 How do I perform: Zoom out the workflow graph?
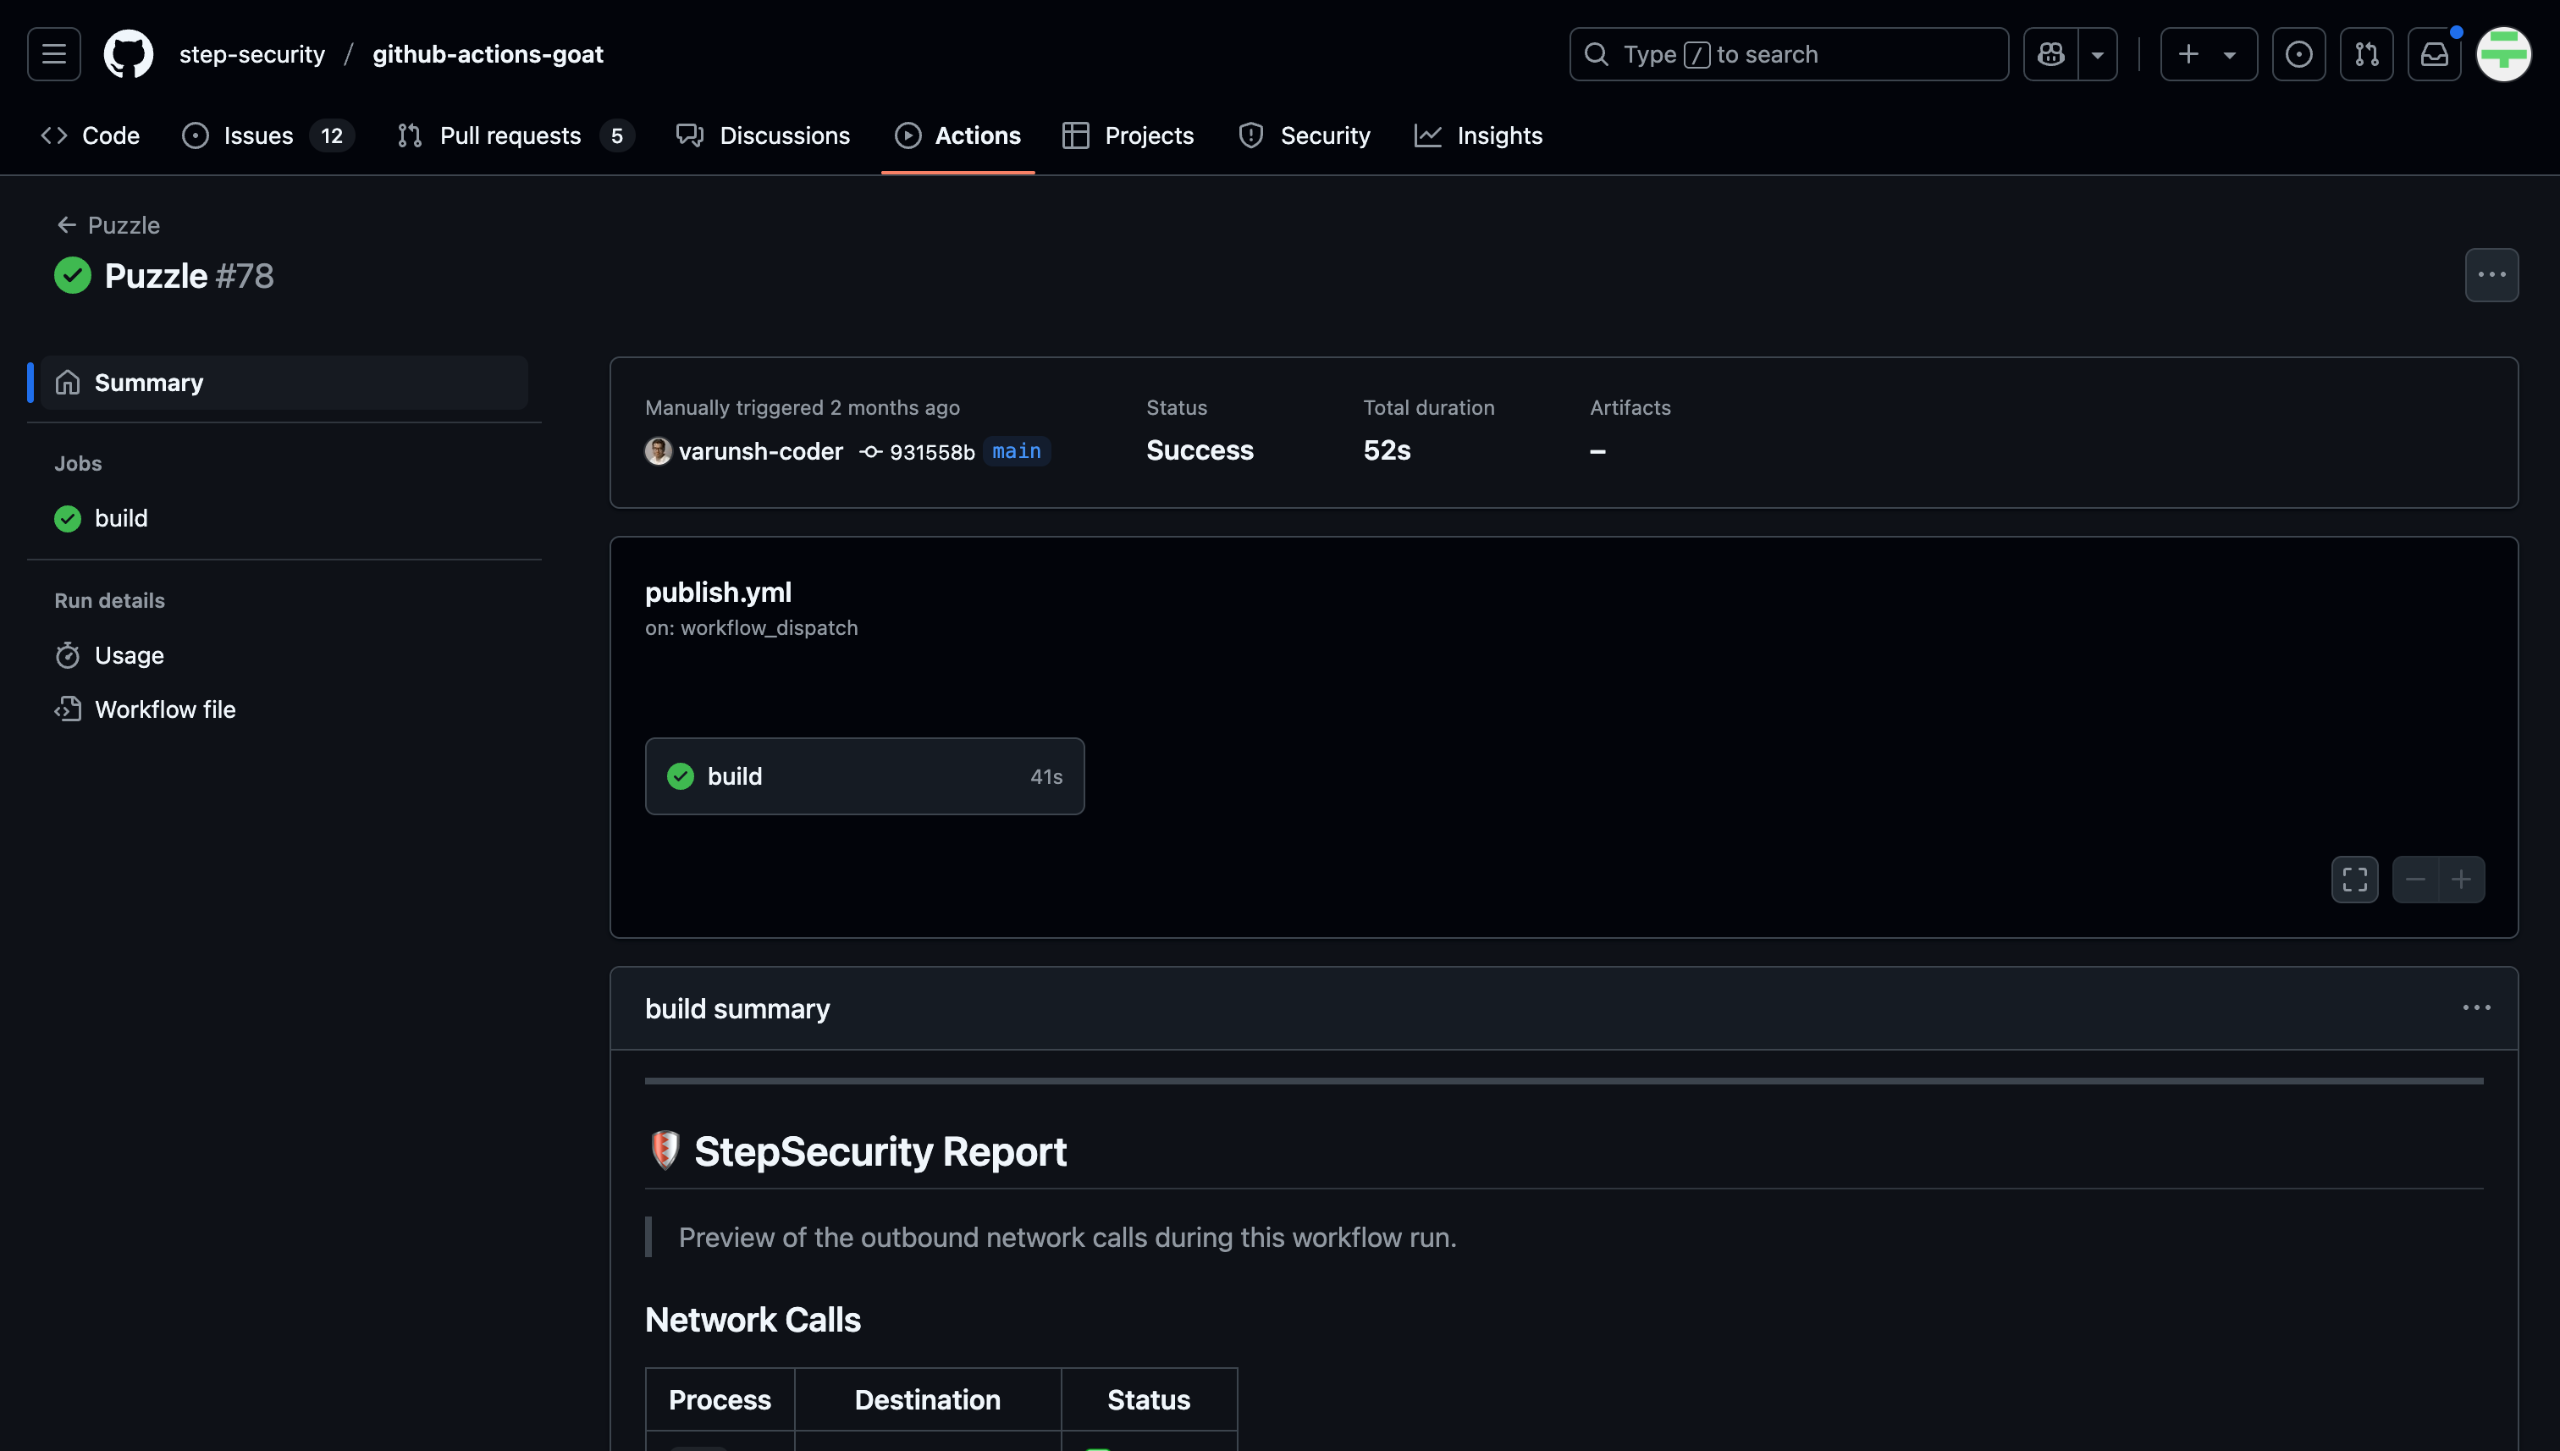[2415, 880]
